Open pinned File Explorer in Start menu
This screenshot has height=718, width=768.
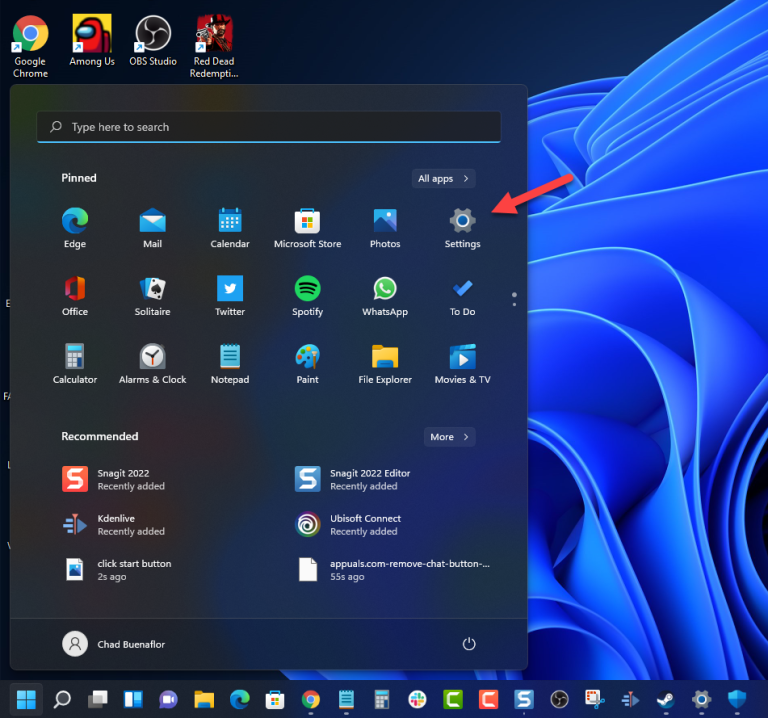click(x=385, y=364)
